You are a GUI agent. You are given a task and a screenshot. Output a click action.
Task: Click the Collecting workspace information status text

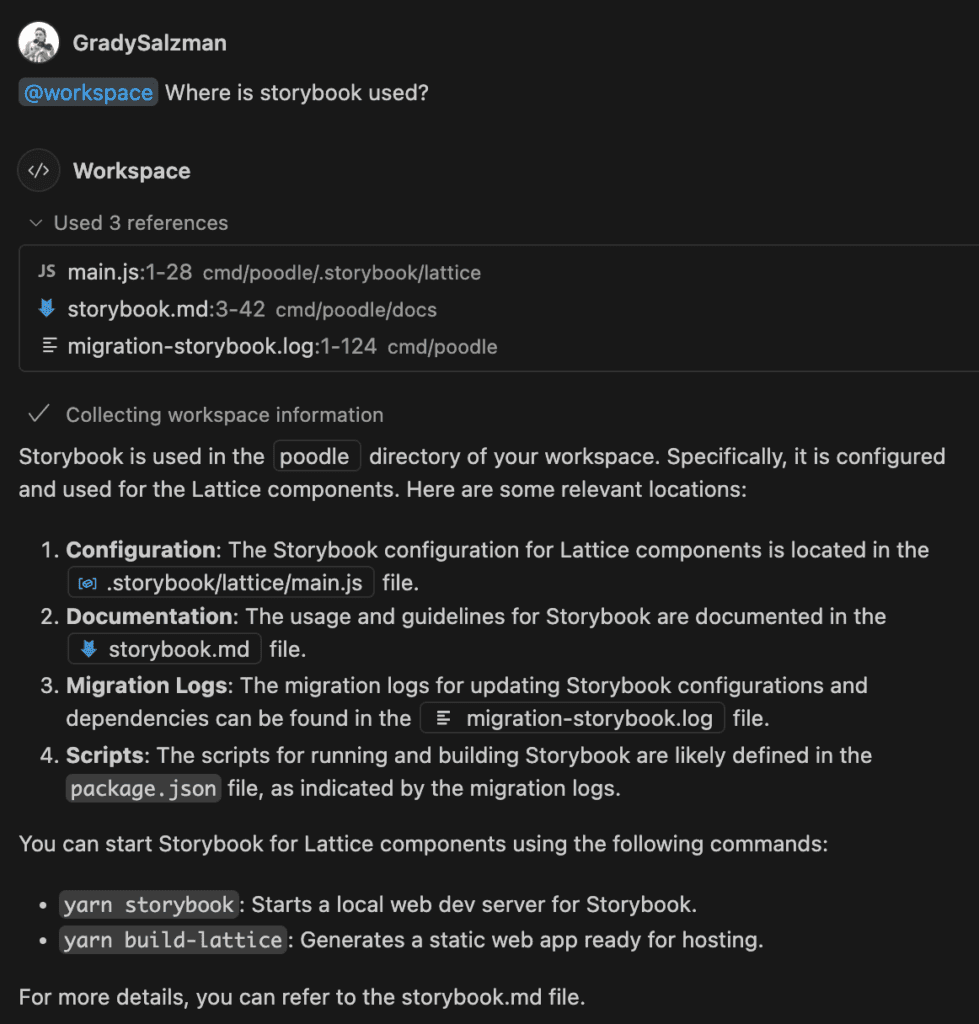tap(224, 415)
